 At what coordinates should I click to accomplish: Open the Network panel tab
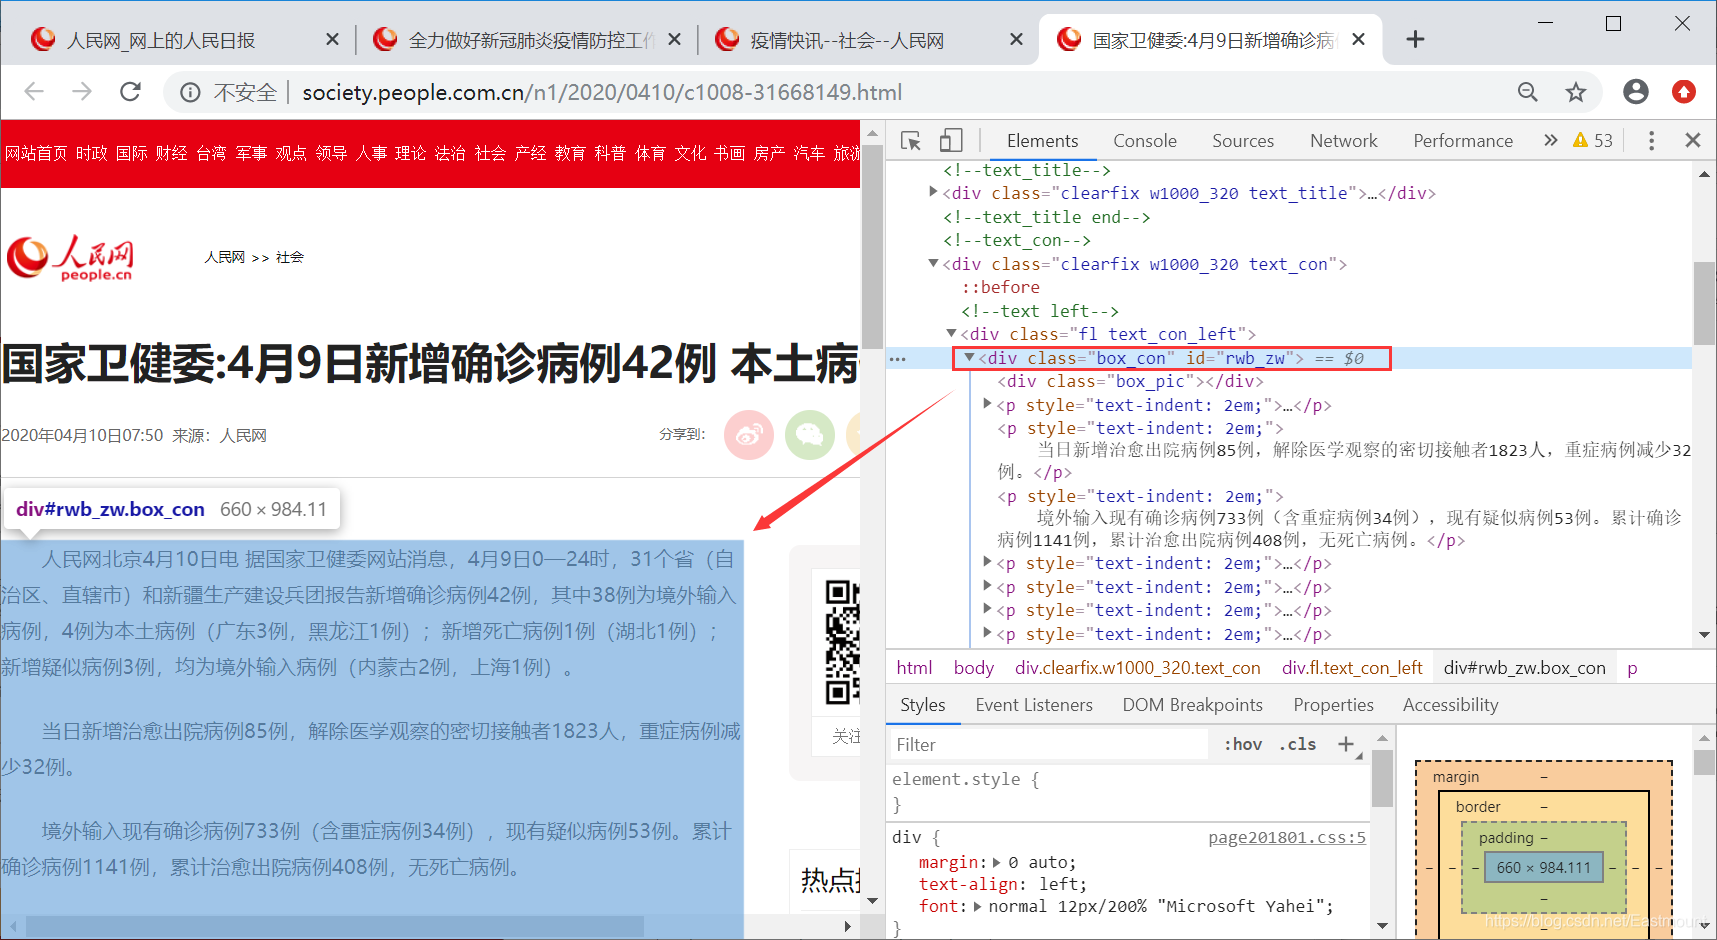pos(1344,141)
